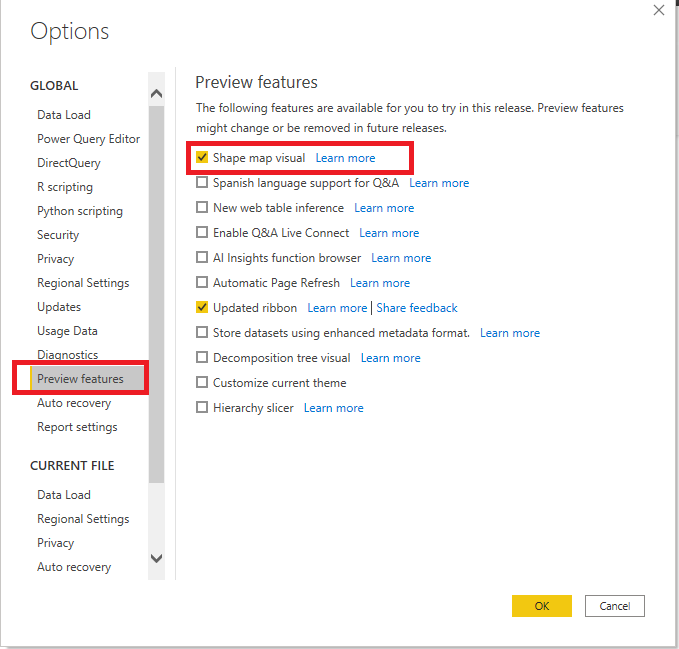Click the sidebar vertical scrollbar thumb
This screenshot has height=649, width=679.
tap(156, 294)
